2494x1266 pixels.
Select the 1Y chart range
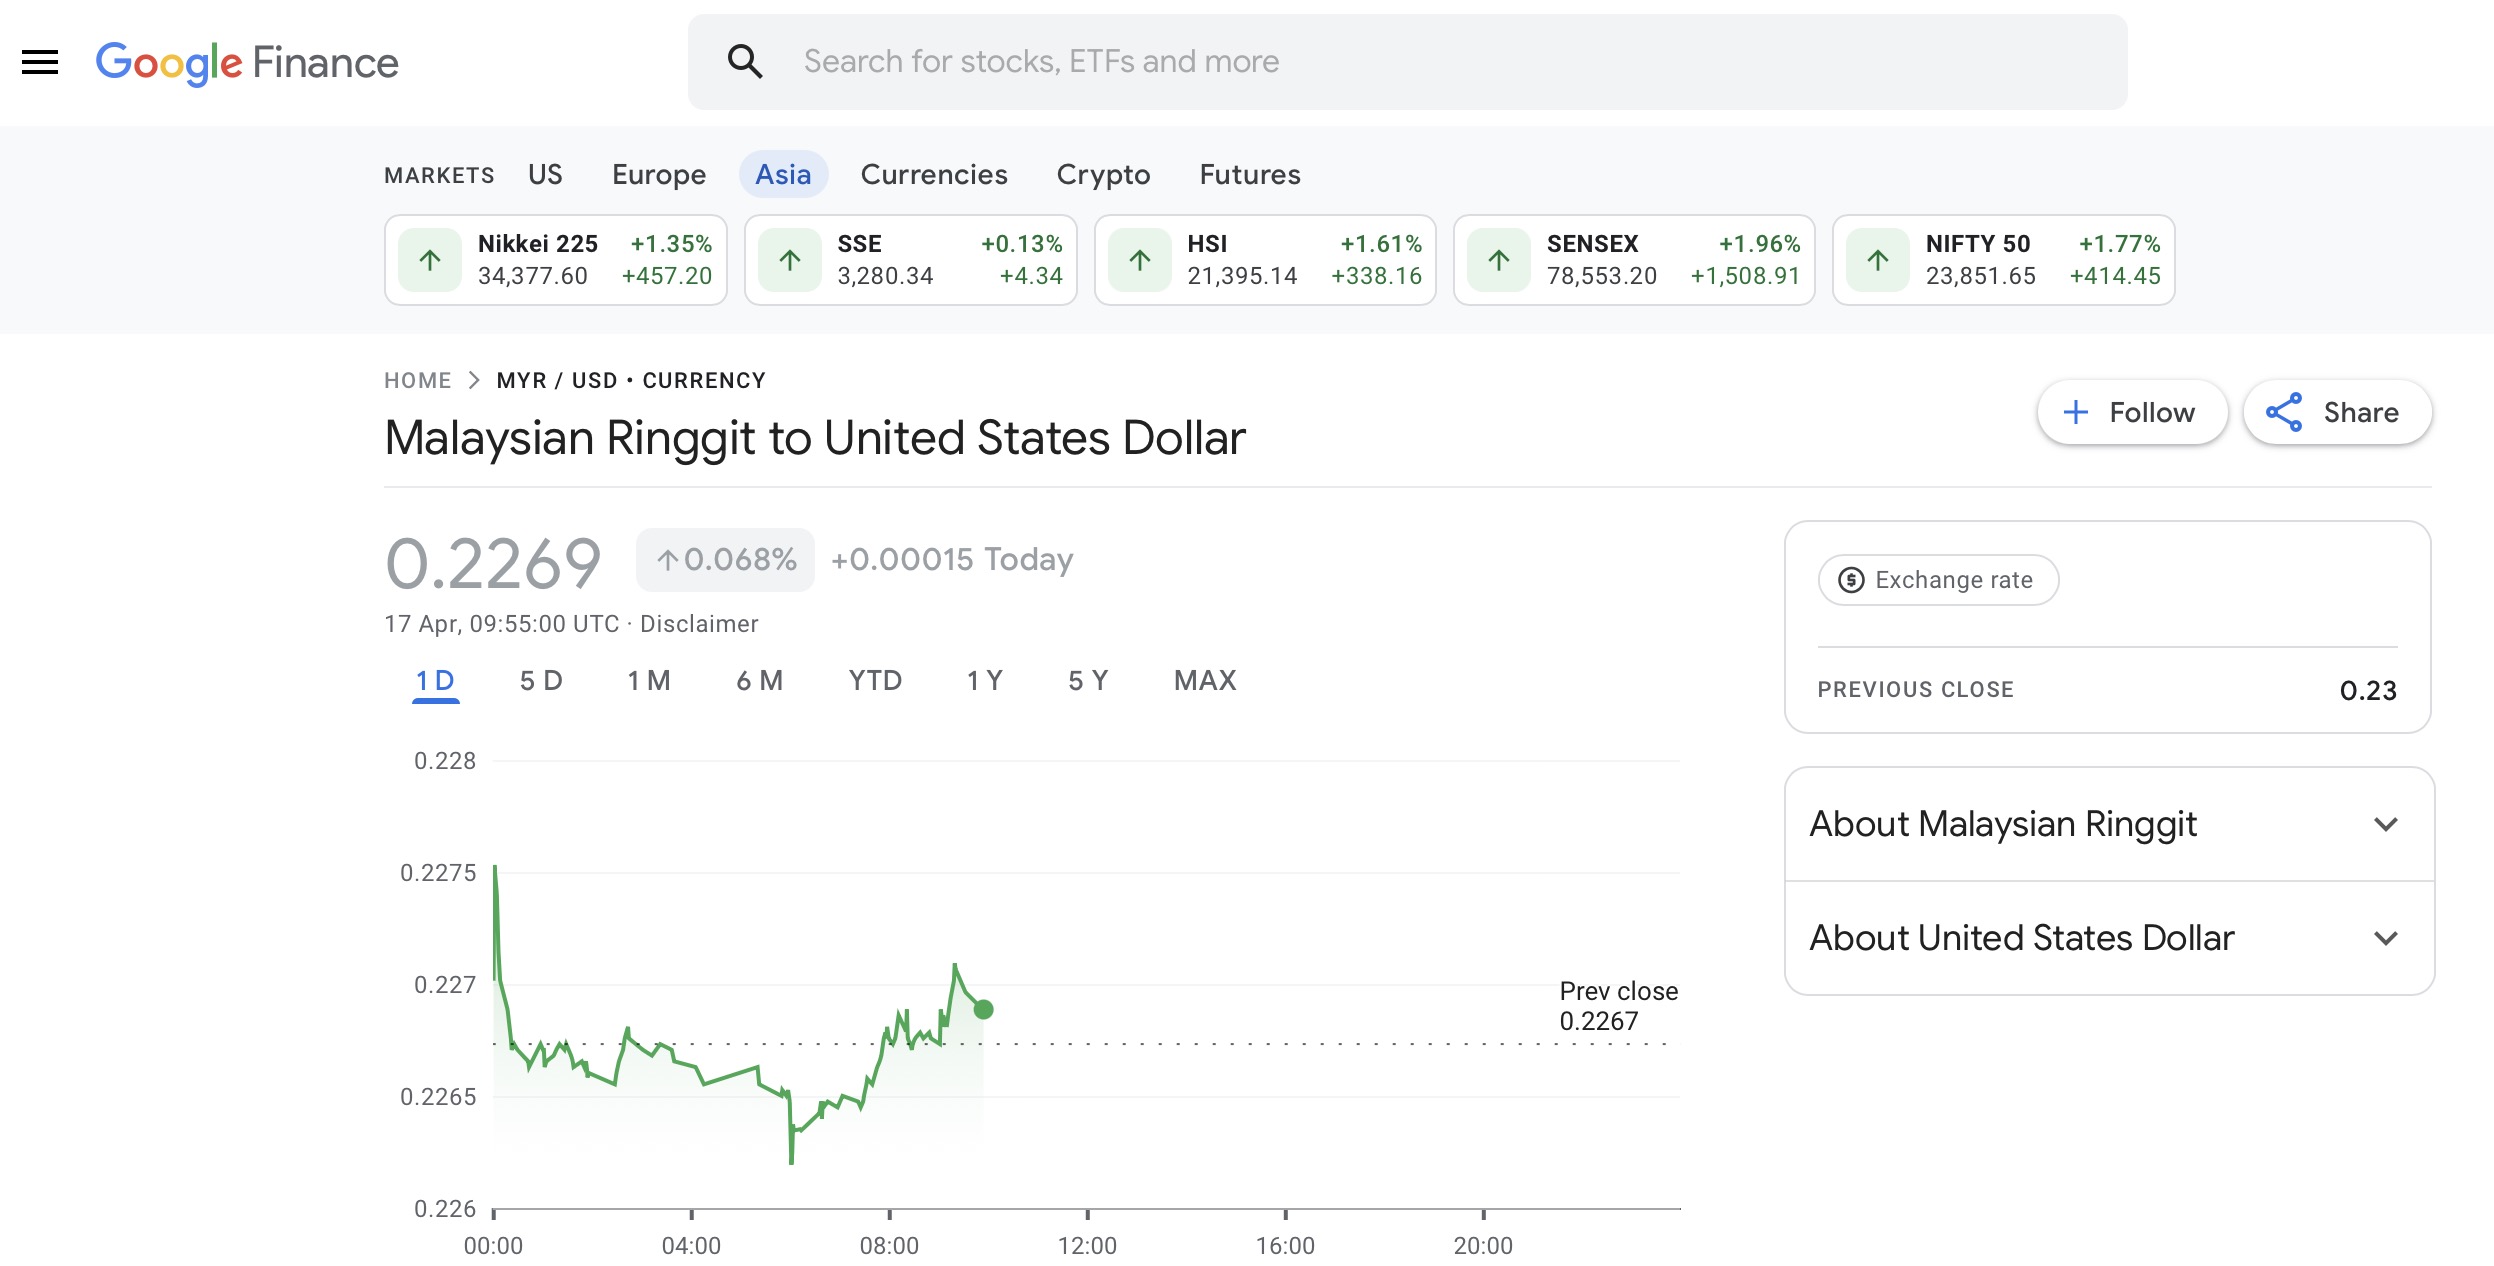click(x=984, y=681)
